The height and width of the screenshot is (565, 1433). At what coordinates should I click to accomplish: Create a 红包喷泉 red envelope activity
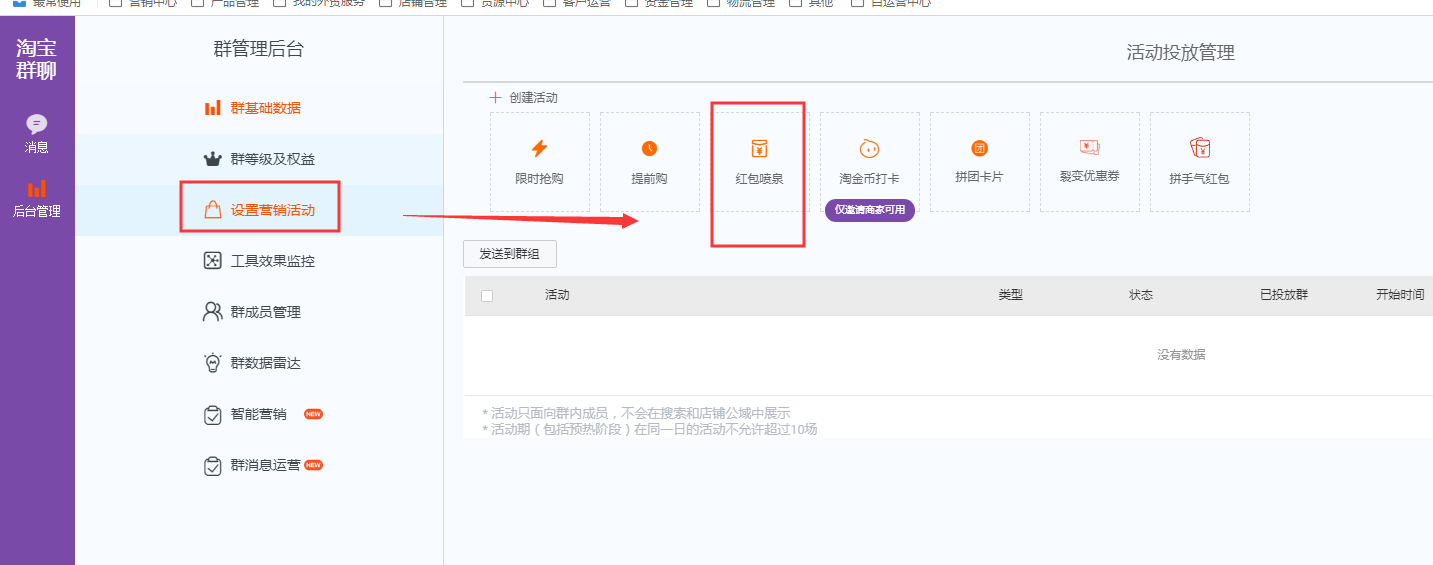pyautogui.click(x=759, y=162)
